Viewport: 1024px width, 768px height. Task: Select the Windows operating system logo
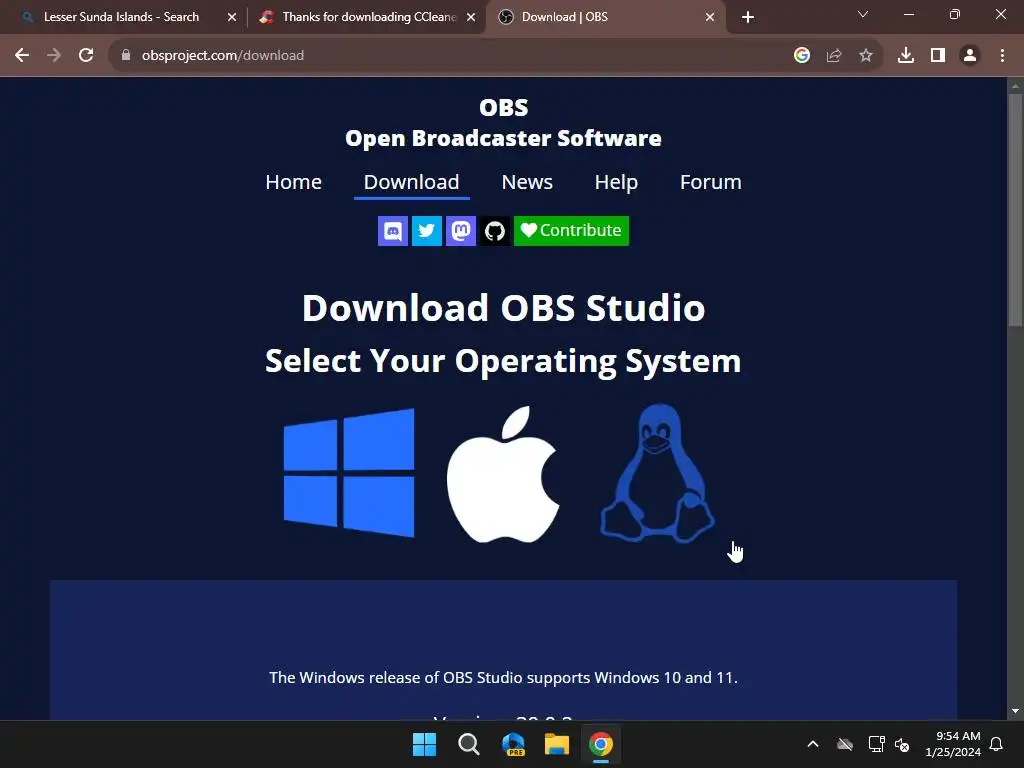pos(349,473)
